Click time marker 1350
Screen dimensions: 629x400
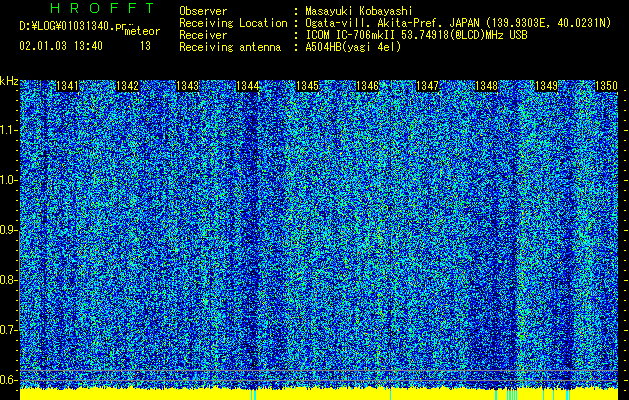606,86
